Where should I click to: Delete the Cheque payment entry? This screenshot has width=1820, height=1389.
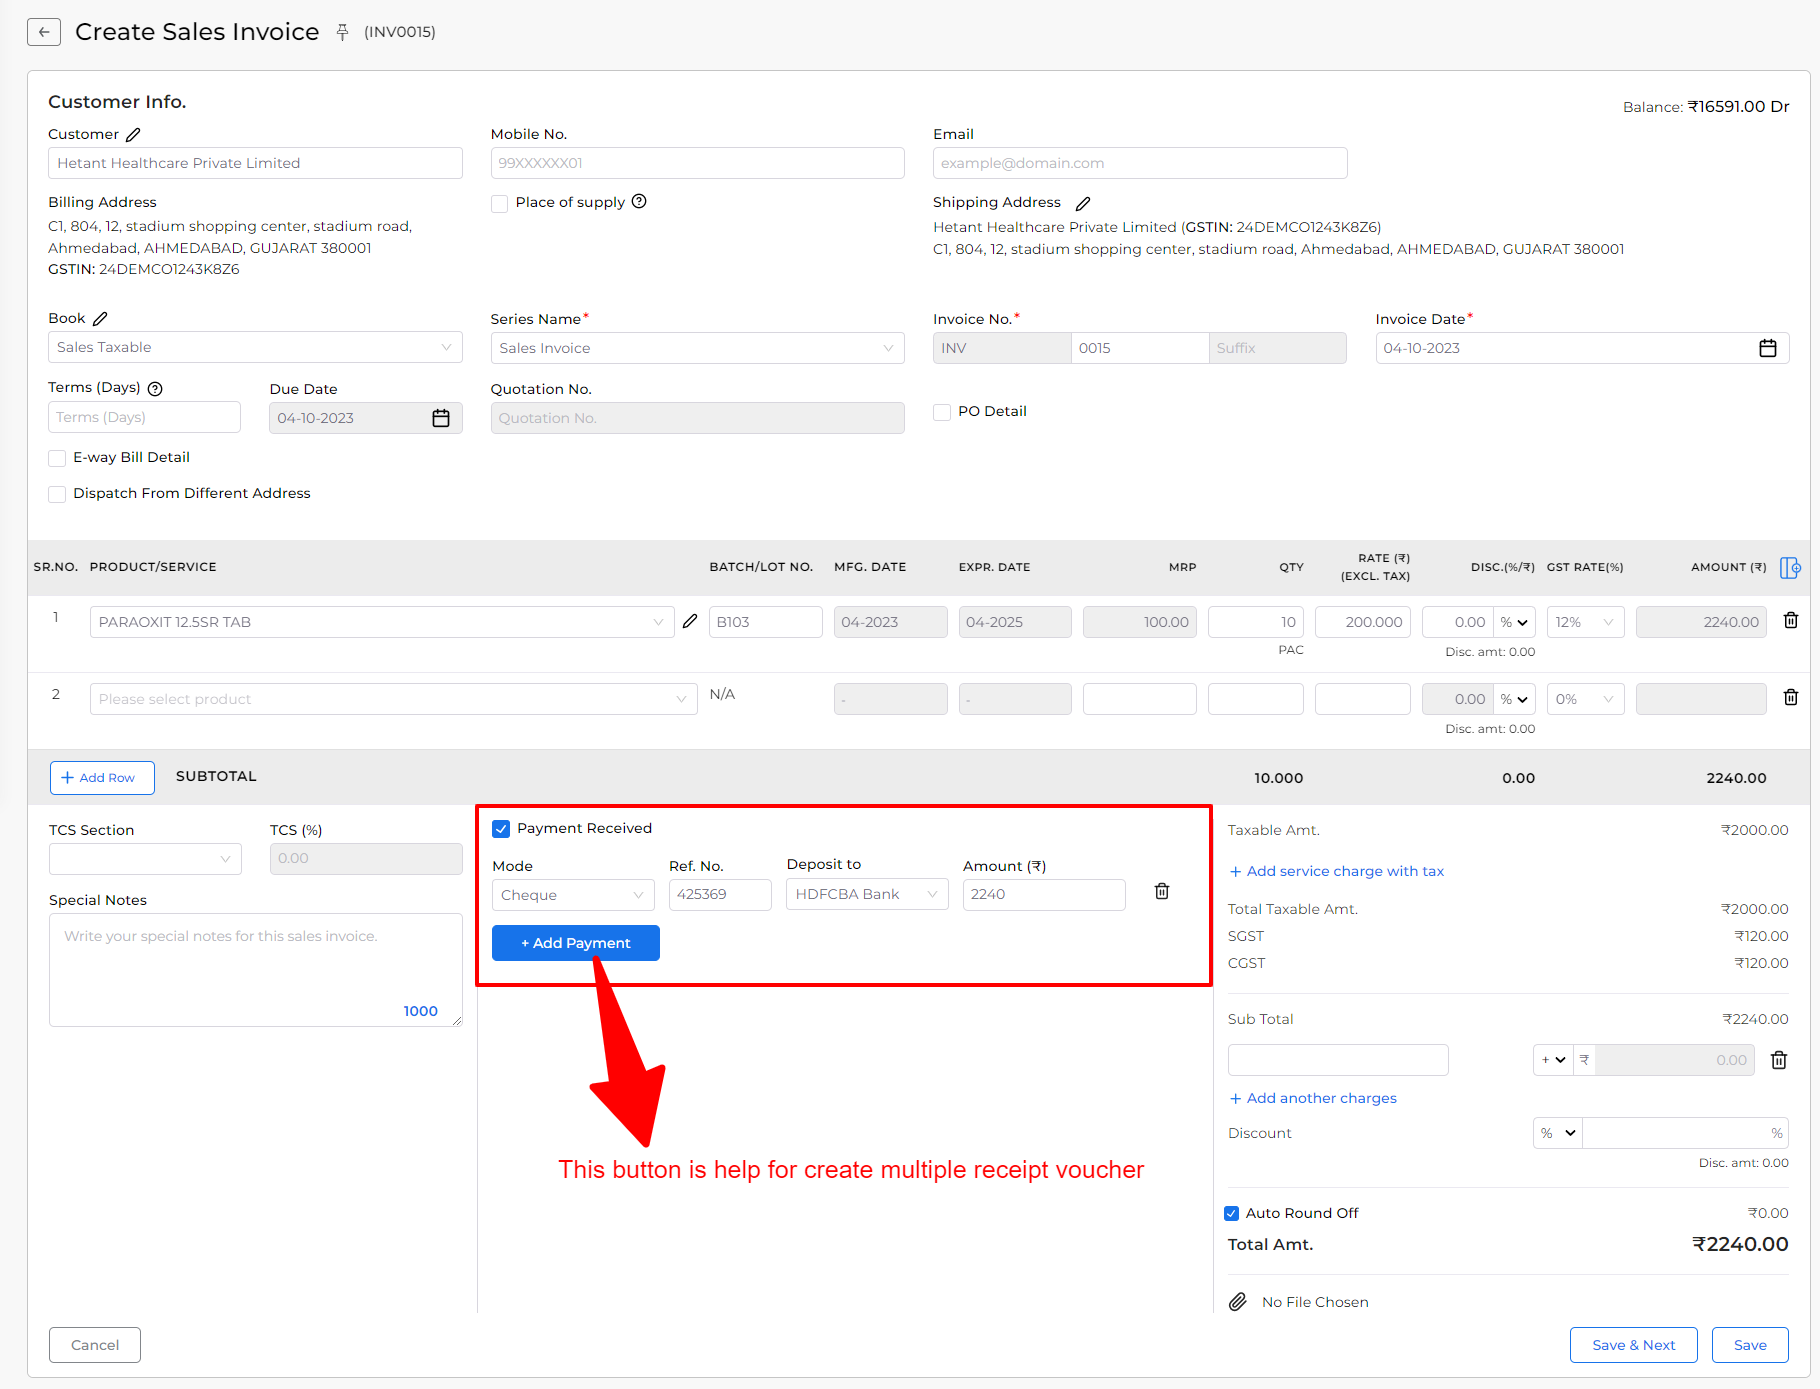(1162, 891)
